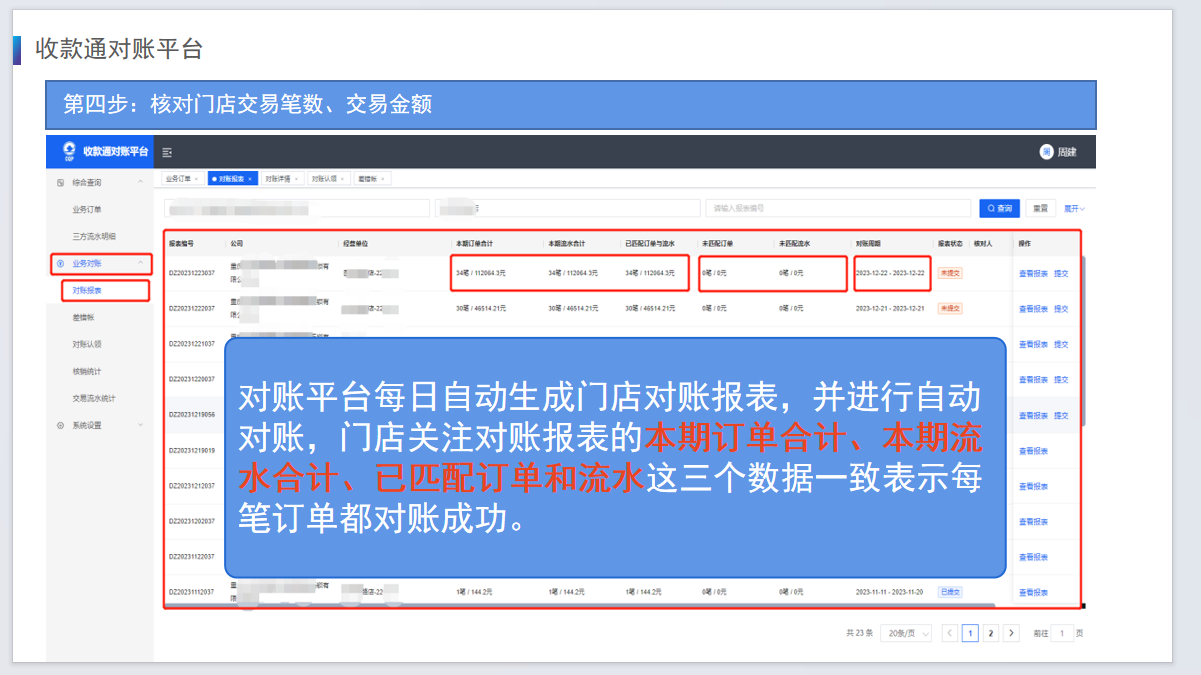The height and width of the screenshot is (675, 1201).
Task: View report for DZ20231222037 via 查看报表
Action: pos(1033,309)
